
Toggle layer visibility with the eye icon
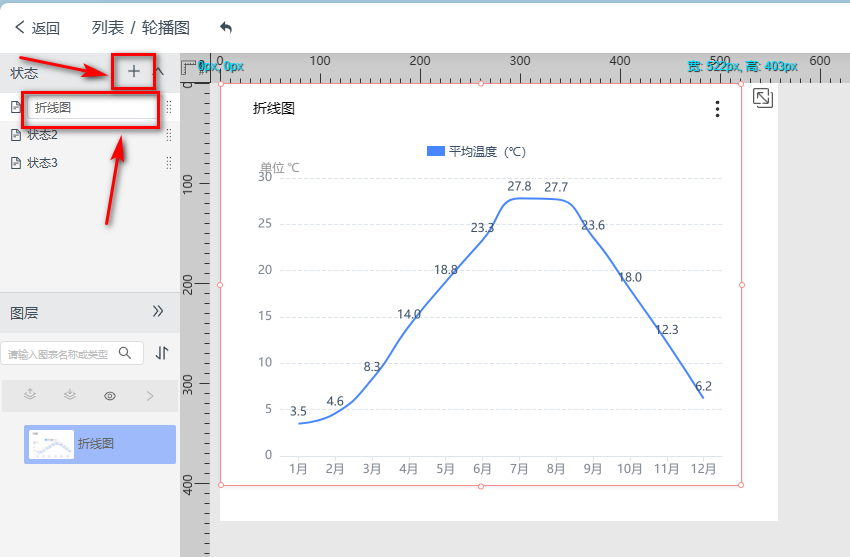110,396
